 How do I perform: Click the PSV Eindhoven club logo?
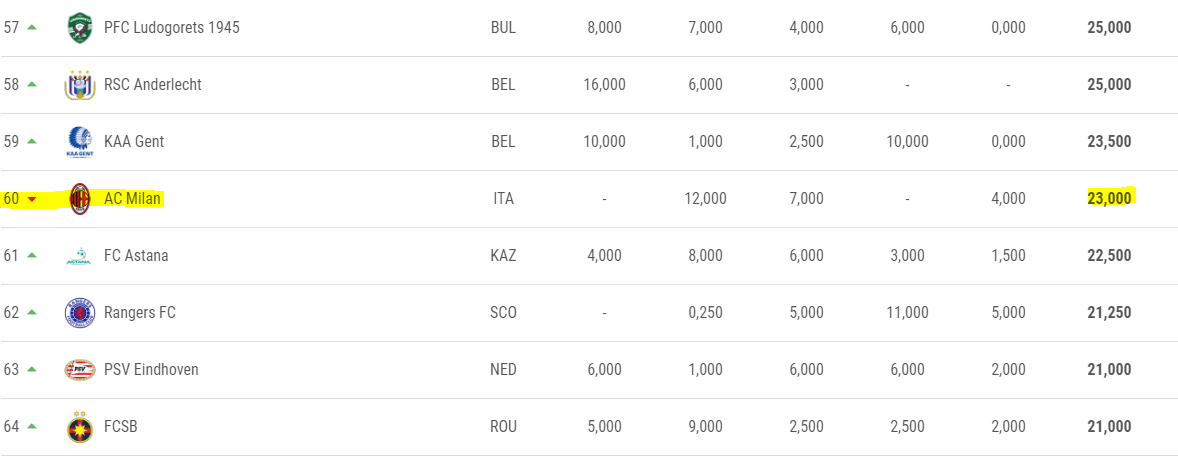pyautogui.click(x=79, y=370)
